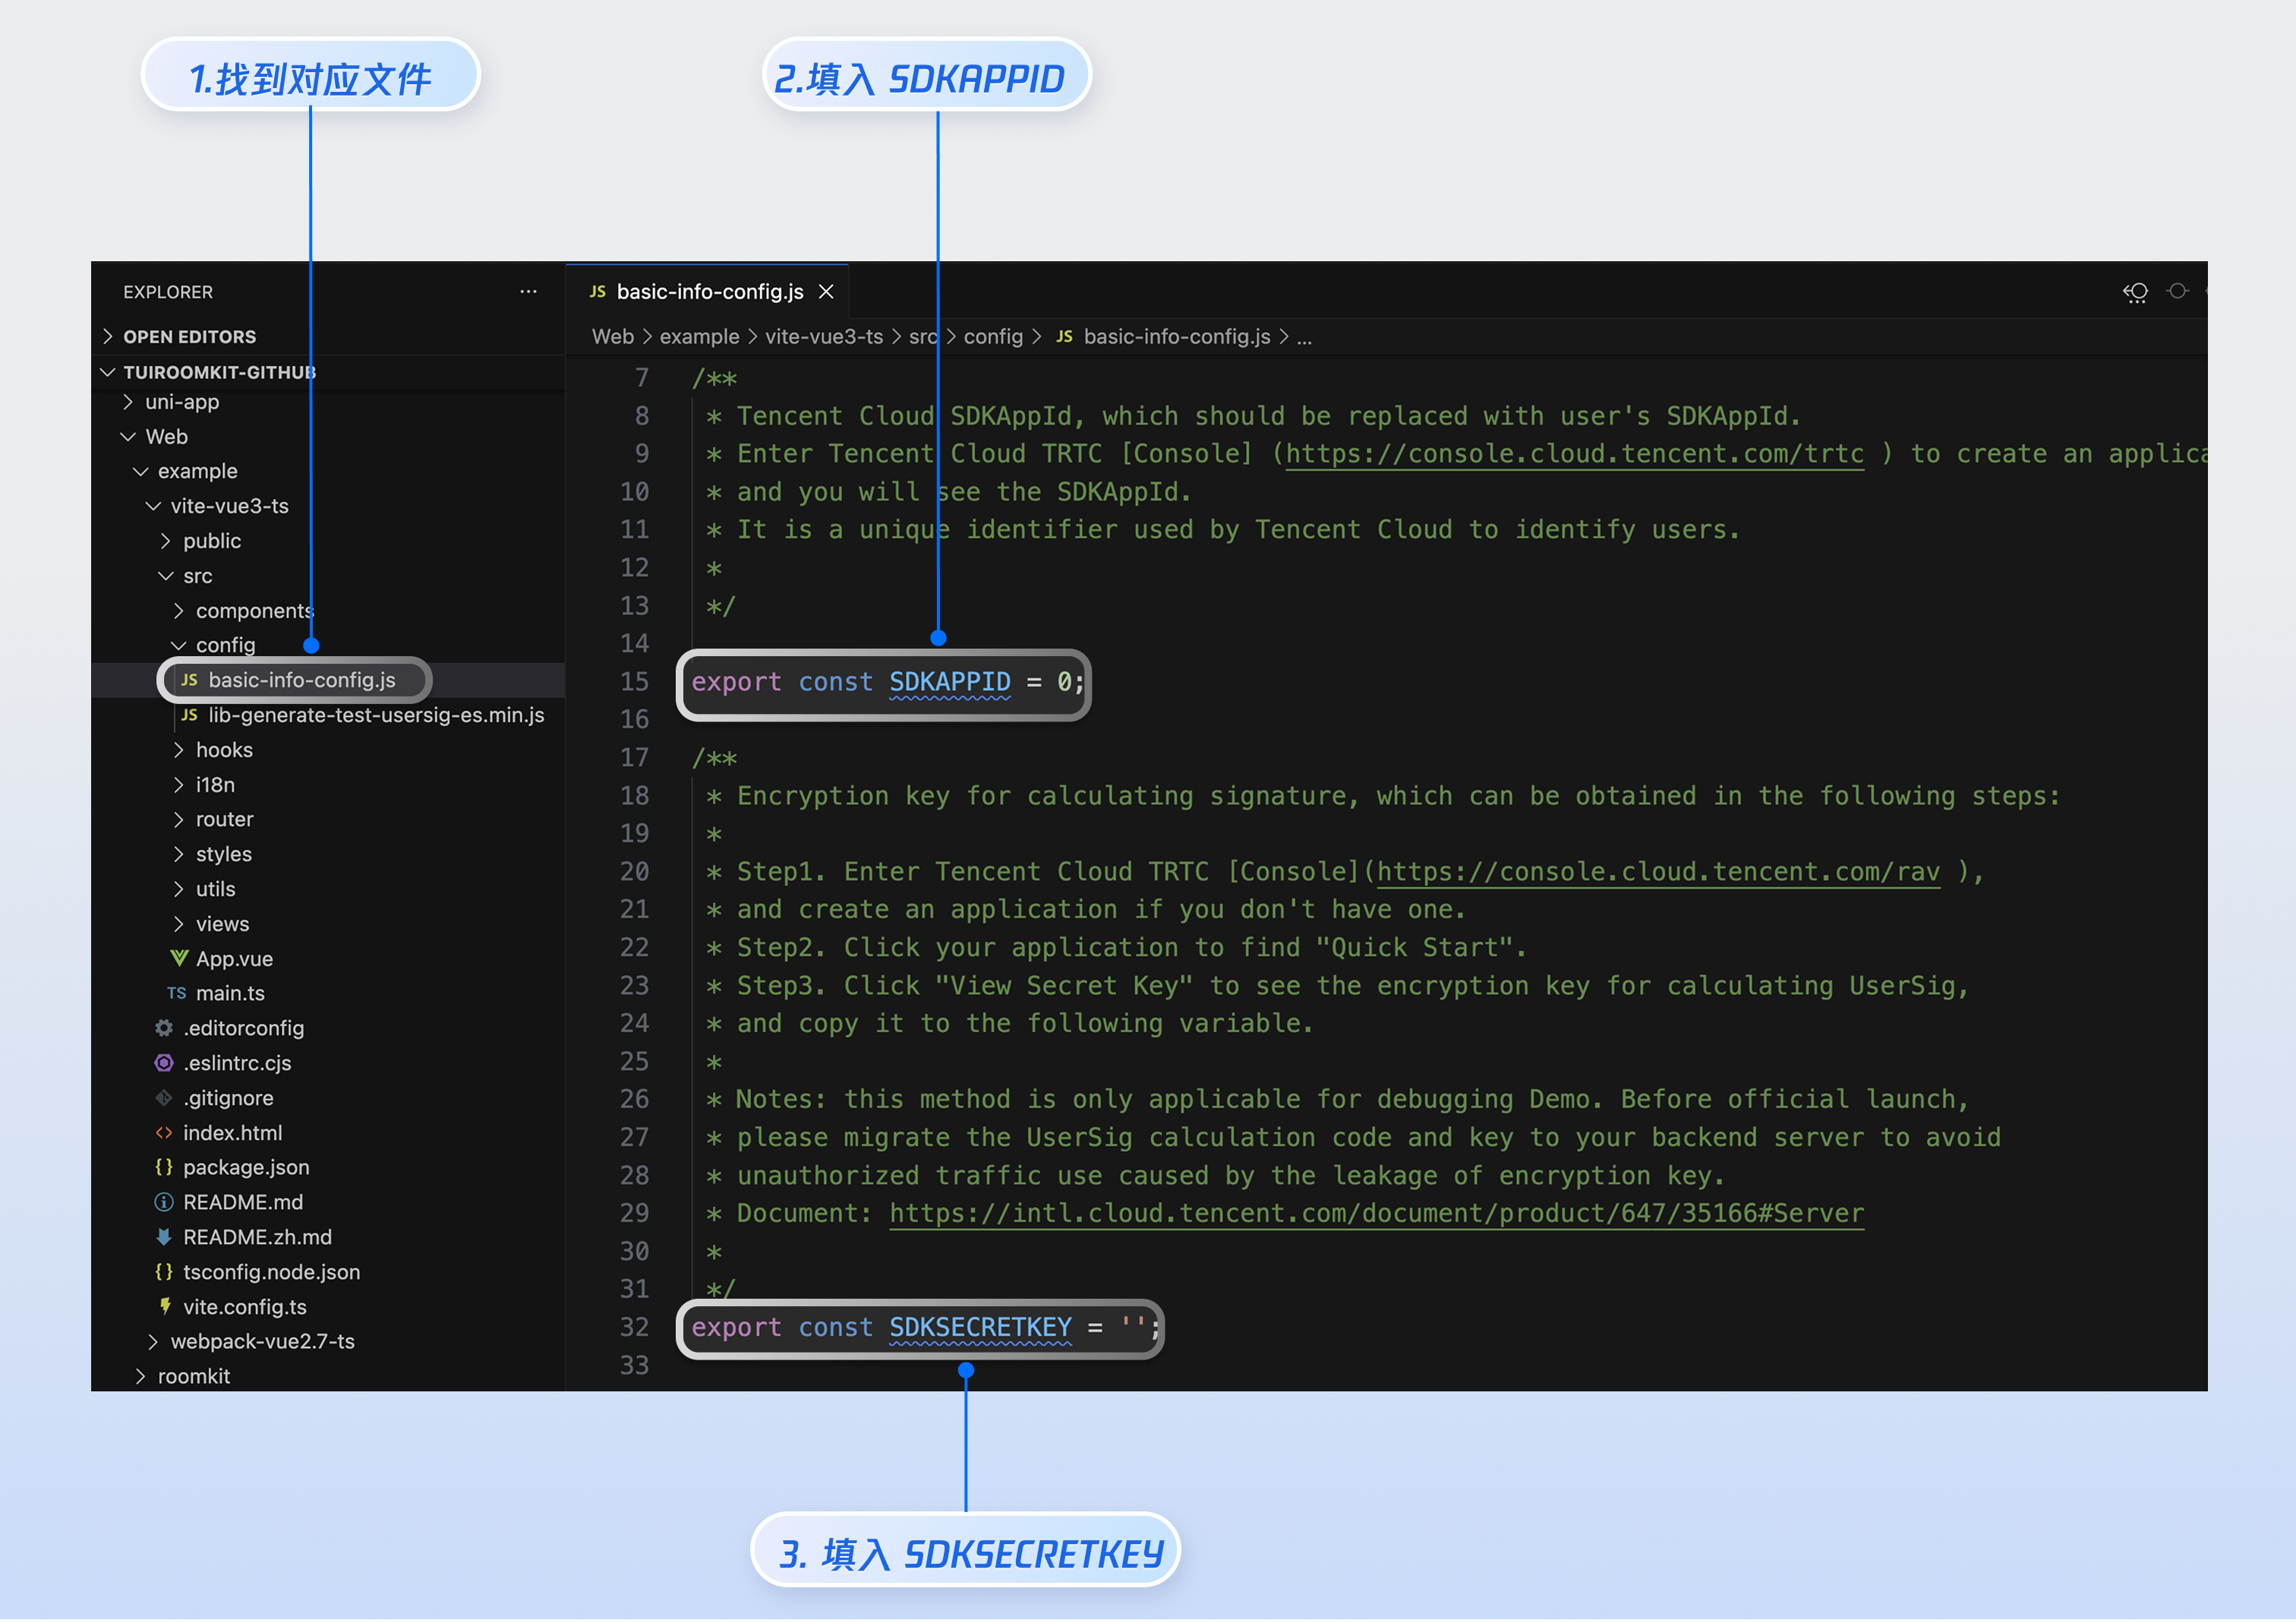Open the .eslintrc.cjs file

(237, 1063)
